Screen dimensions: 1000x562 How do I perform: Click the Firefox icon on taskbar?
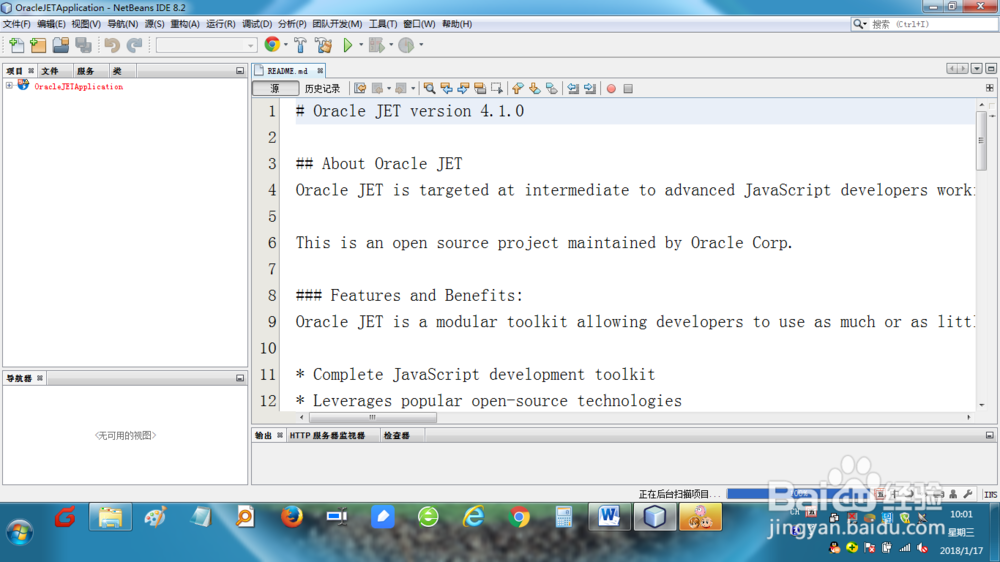[292, 517]
